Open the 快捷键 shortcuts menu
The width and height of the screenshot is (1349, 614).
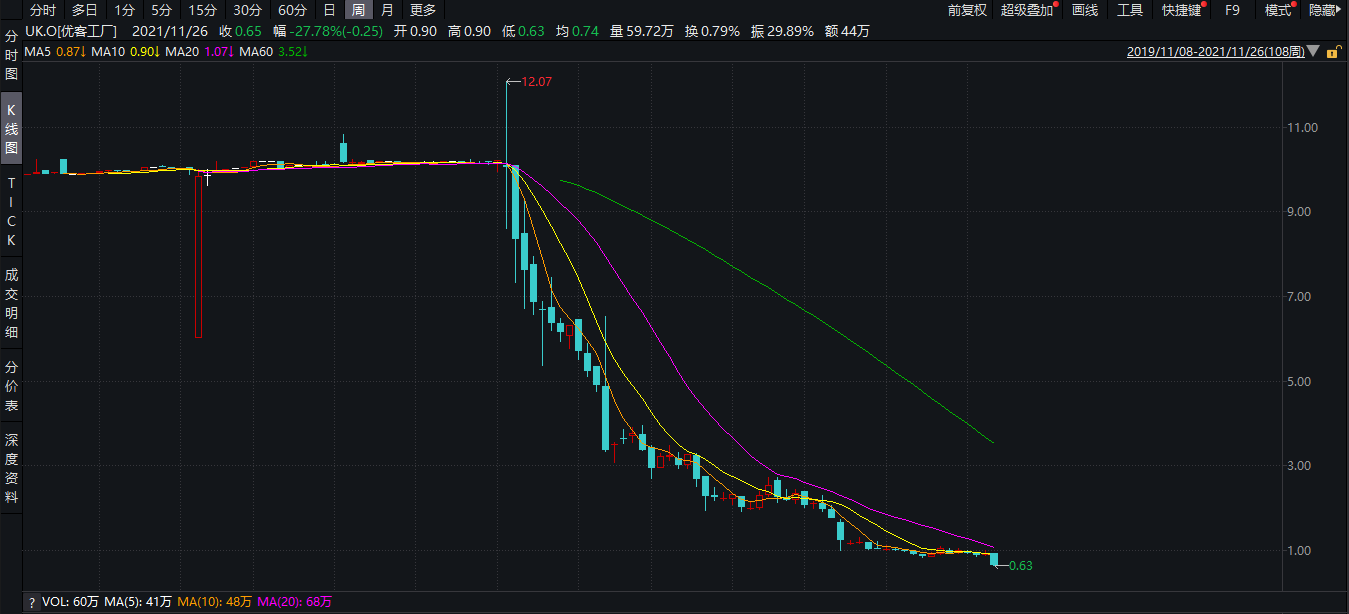(1183, 10)
